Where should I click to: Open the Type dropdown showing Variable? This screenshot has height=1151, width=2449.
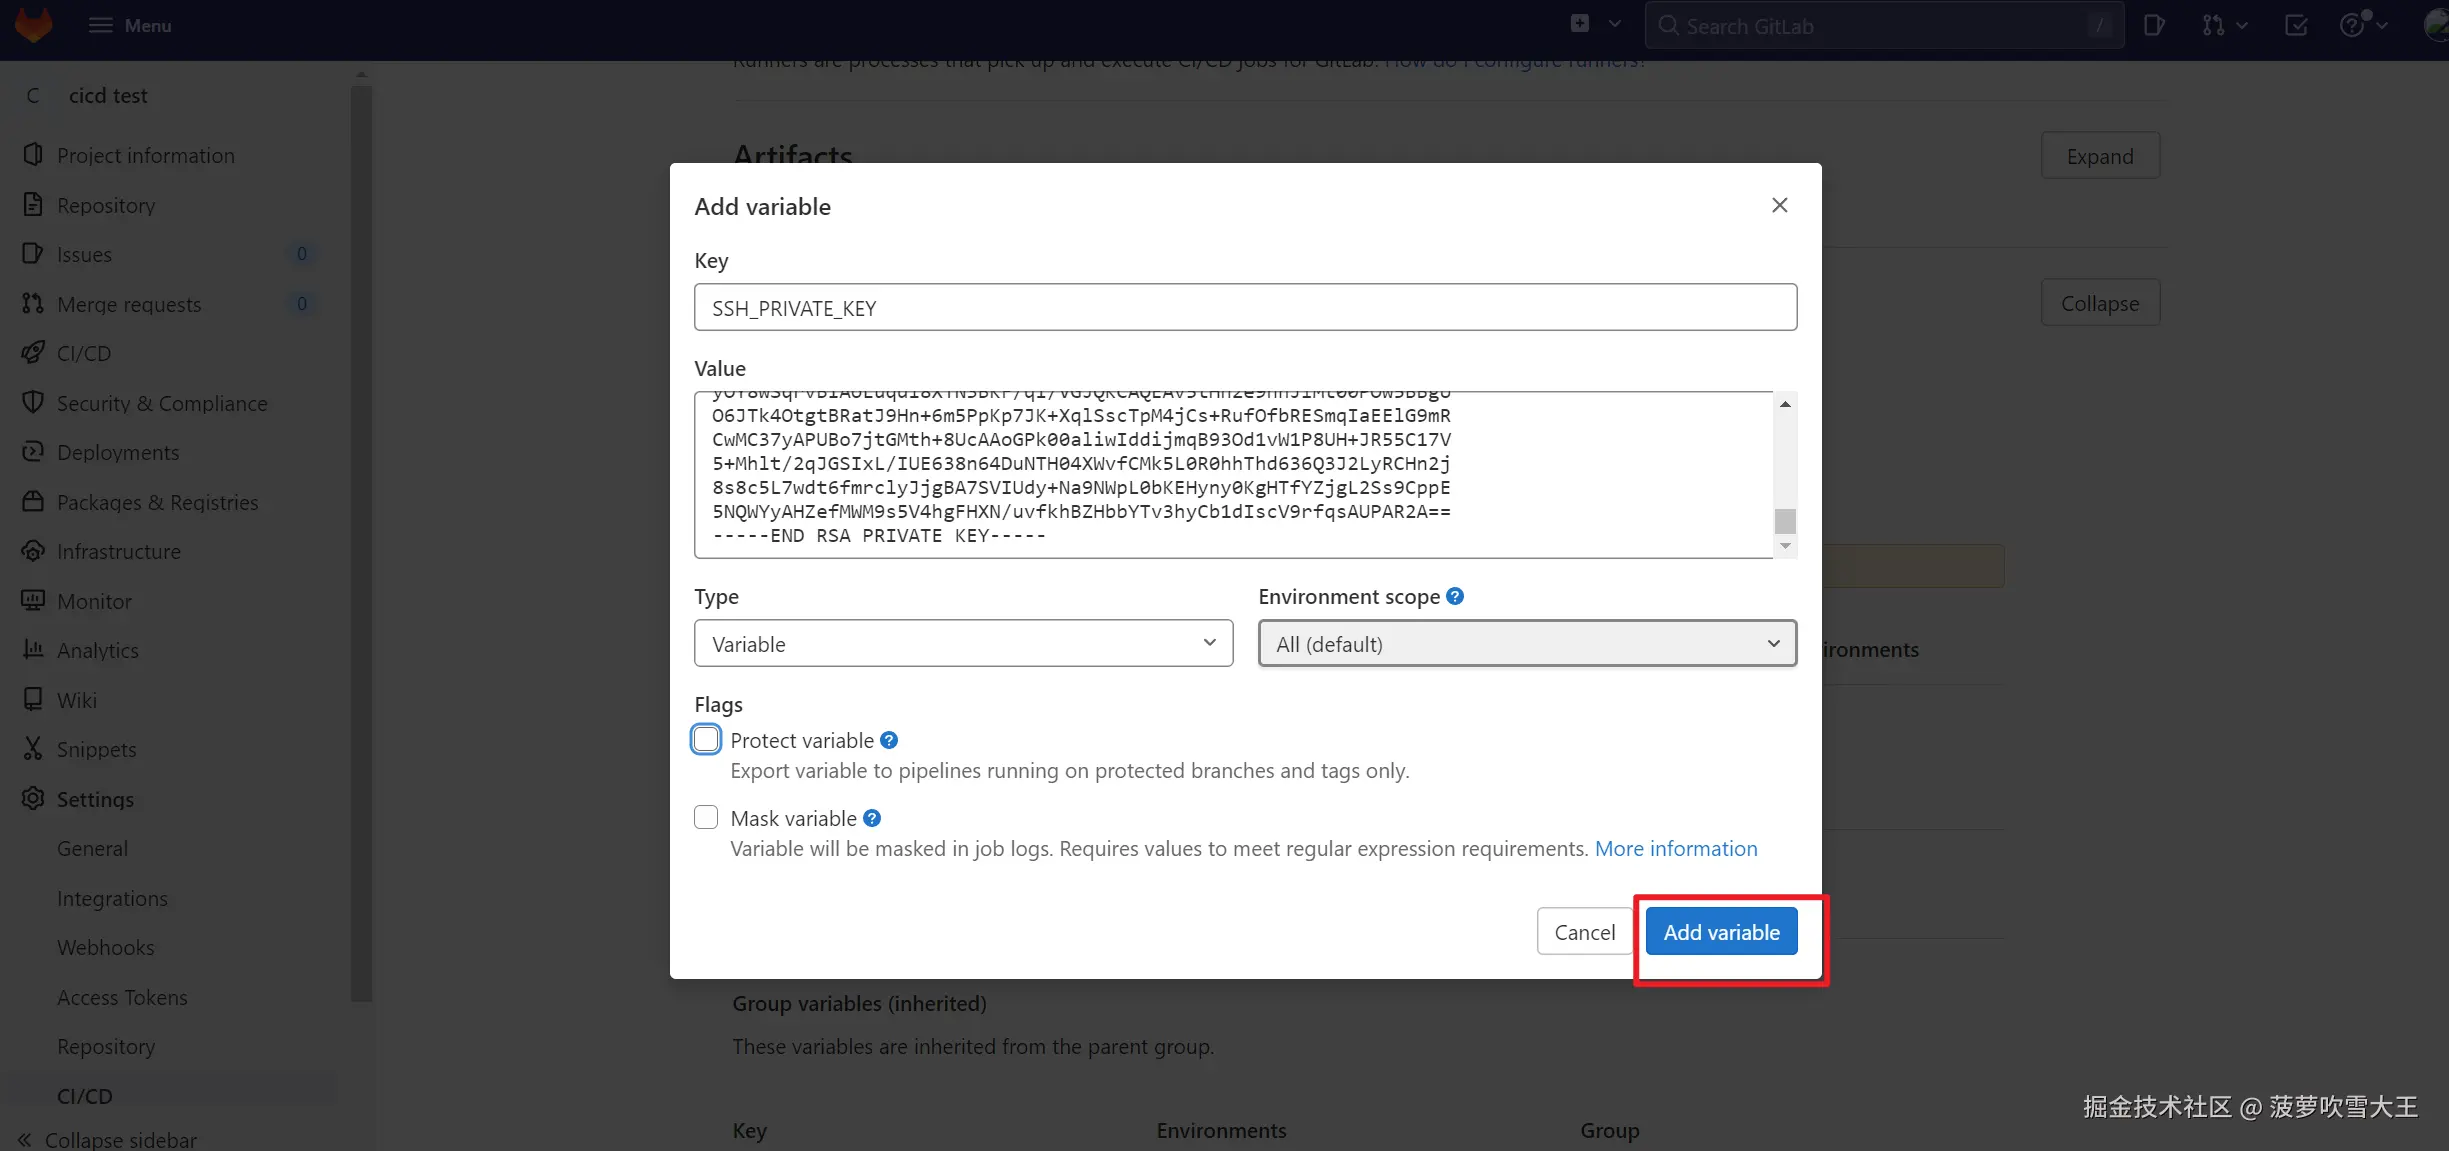[963, 643]
